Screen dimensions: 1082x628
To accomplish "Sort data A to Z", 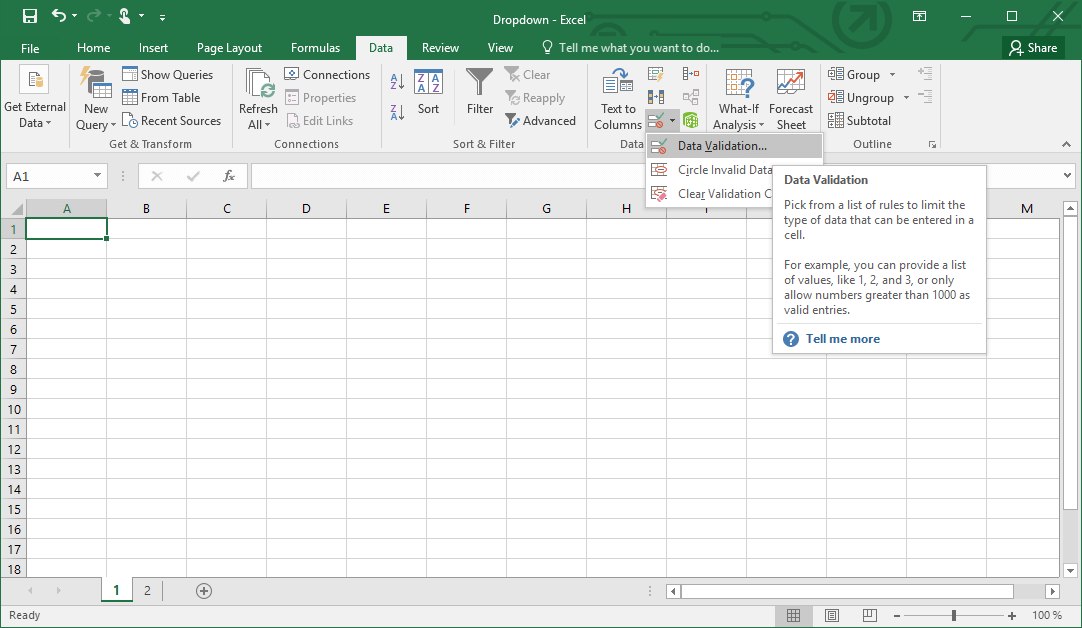I will coord(398,80).
